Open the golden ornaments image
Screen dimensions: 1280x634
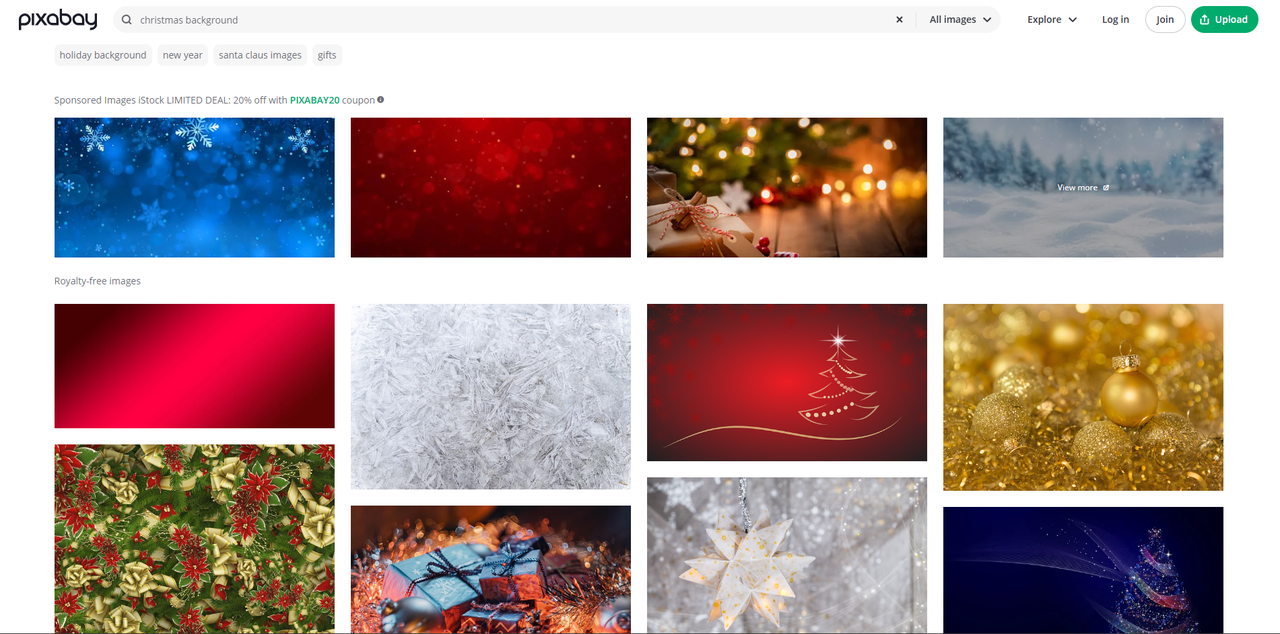click(1083, 397)
